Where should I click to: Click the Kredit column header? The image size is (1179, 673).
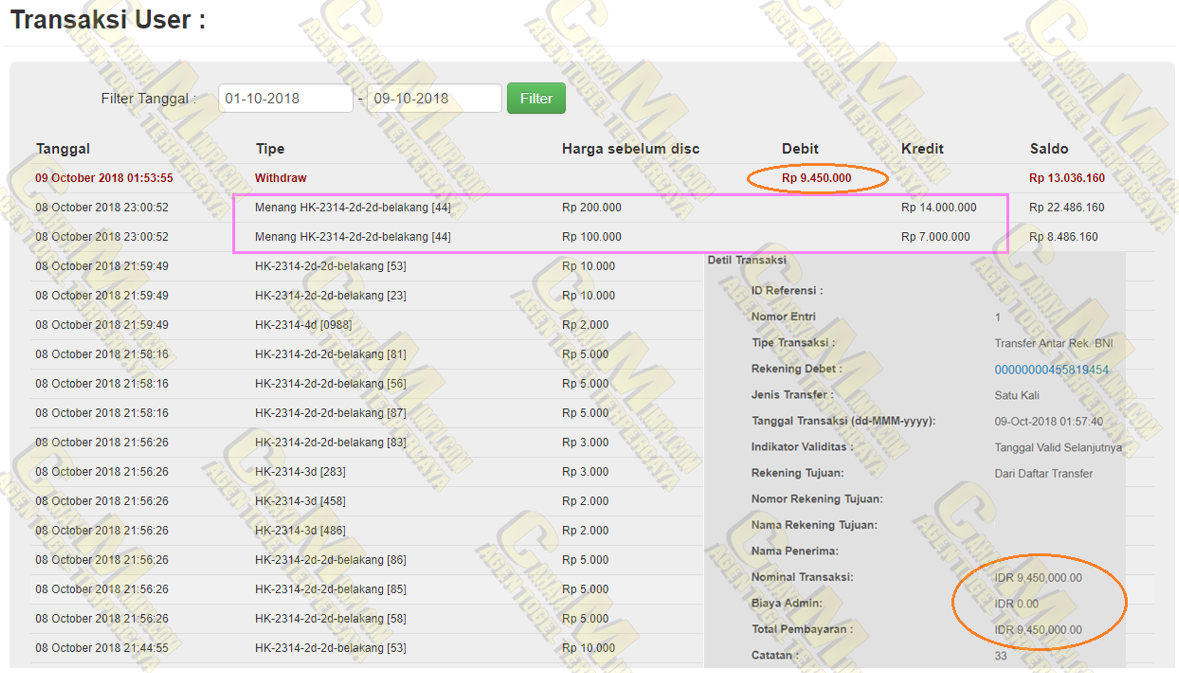point(922,149)
